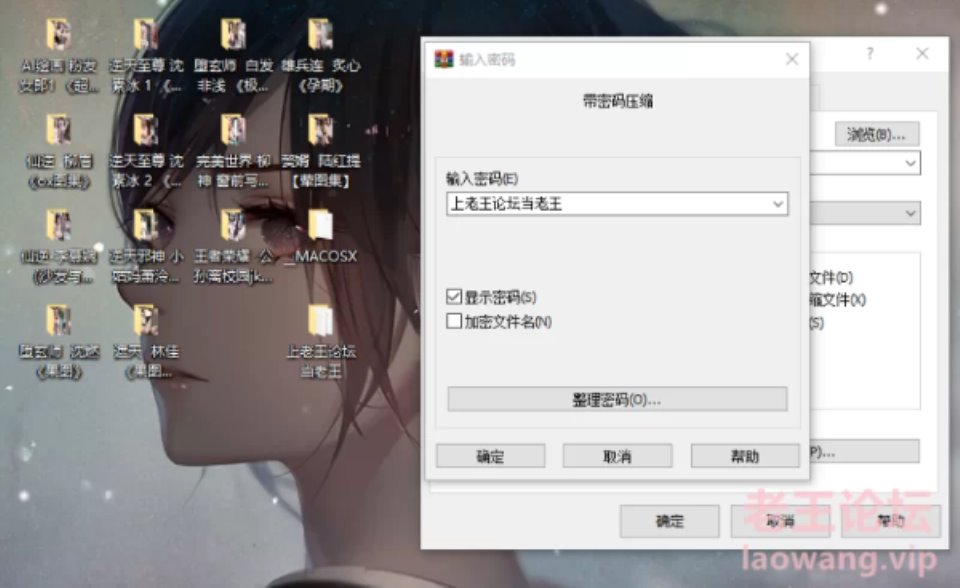Select the 逆天邪神 小妈 folder icon

[146, 247]
